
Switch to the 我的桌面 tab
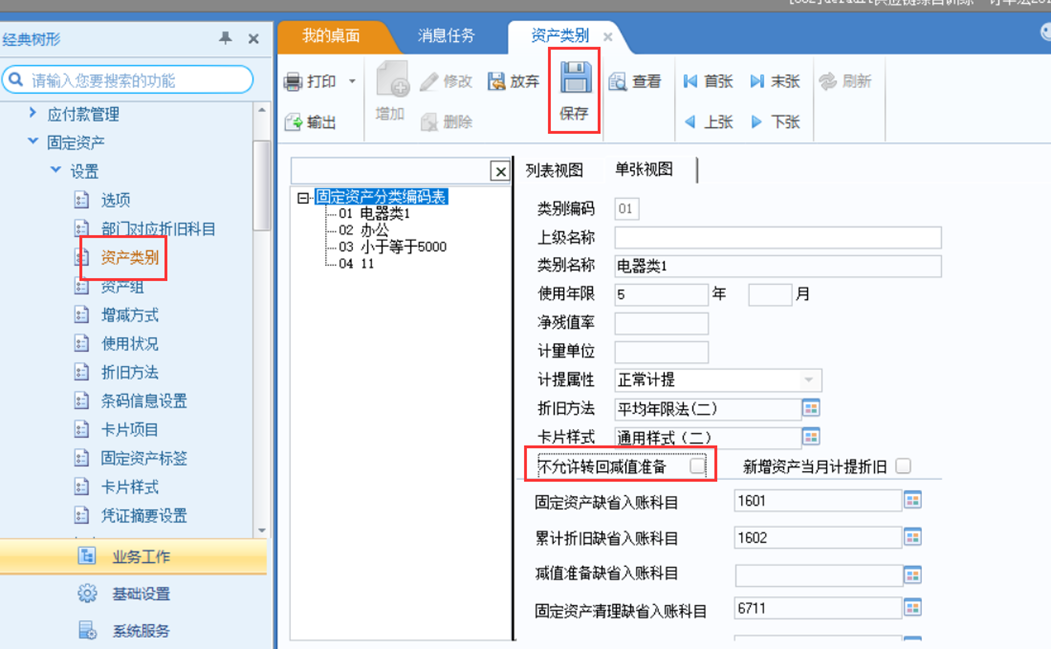[331, 36]
